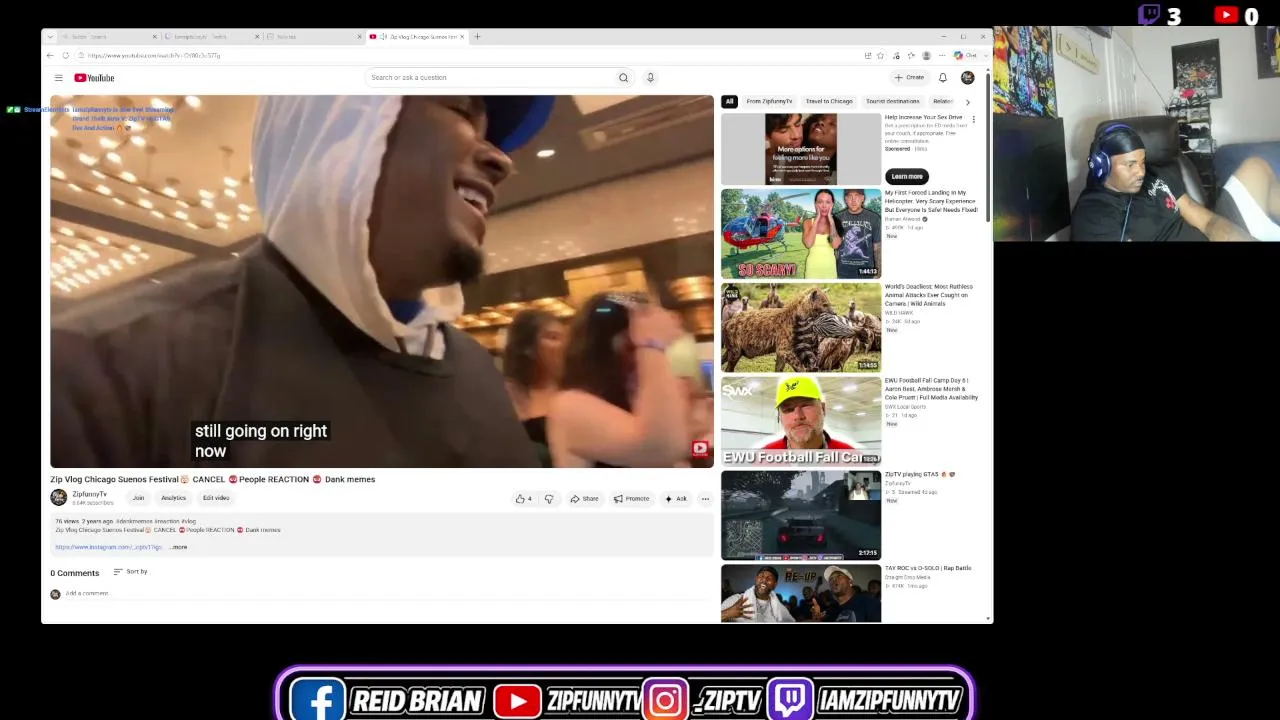Image resolution: width=1280 pixels, height=720 pixels.
Task: Select the From ZipfunnyTv filter chip
Action: pos(769,102)
